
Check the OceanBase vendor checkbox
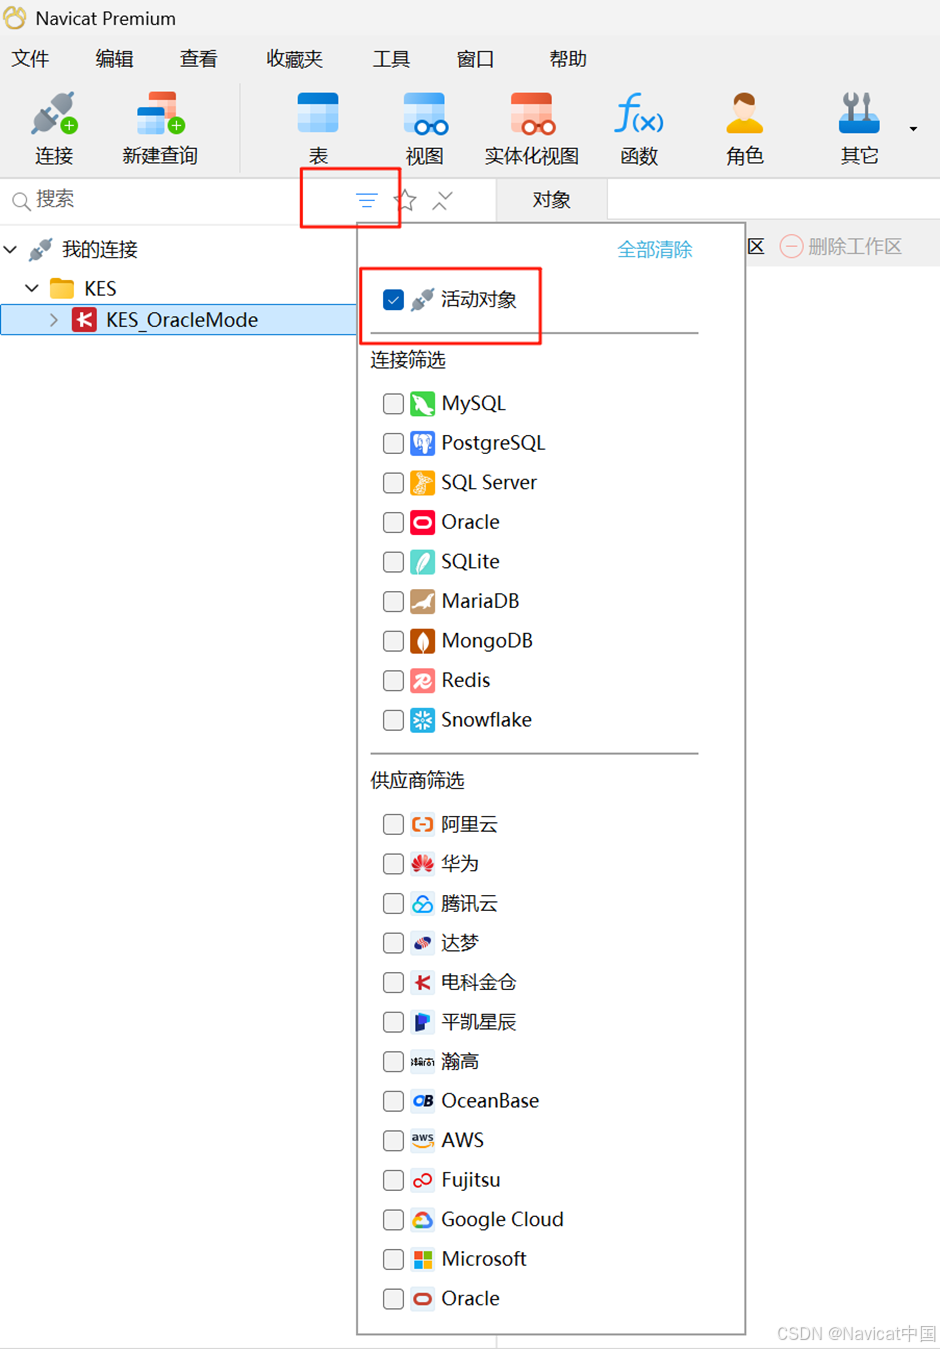tap(393, 1101)
